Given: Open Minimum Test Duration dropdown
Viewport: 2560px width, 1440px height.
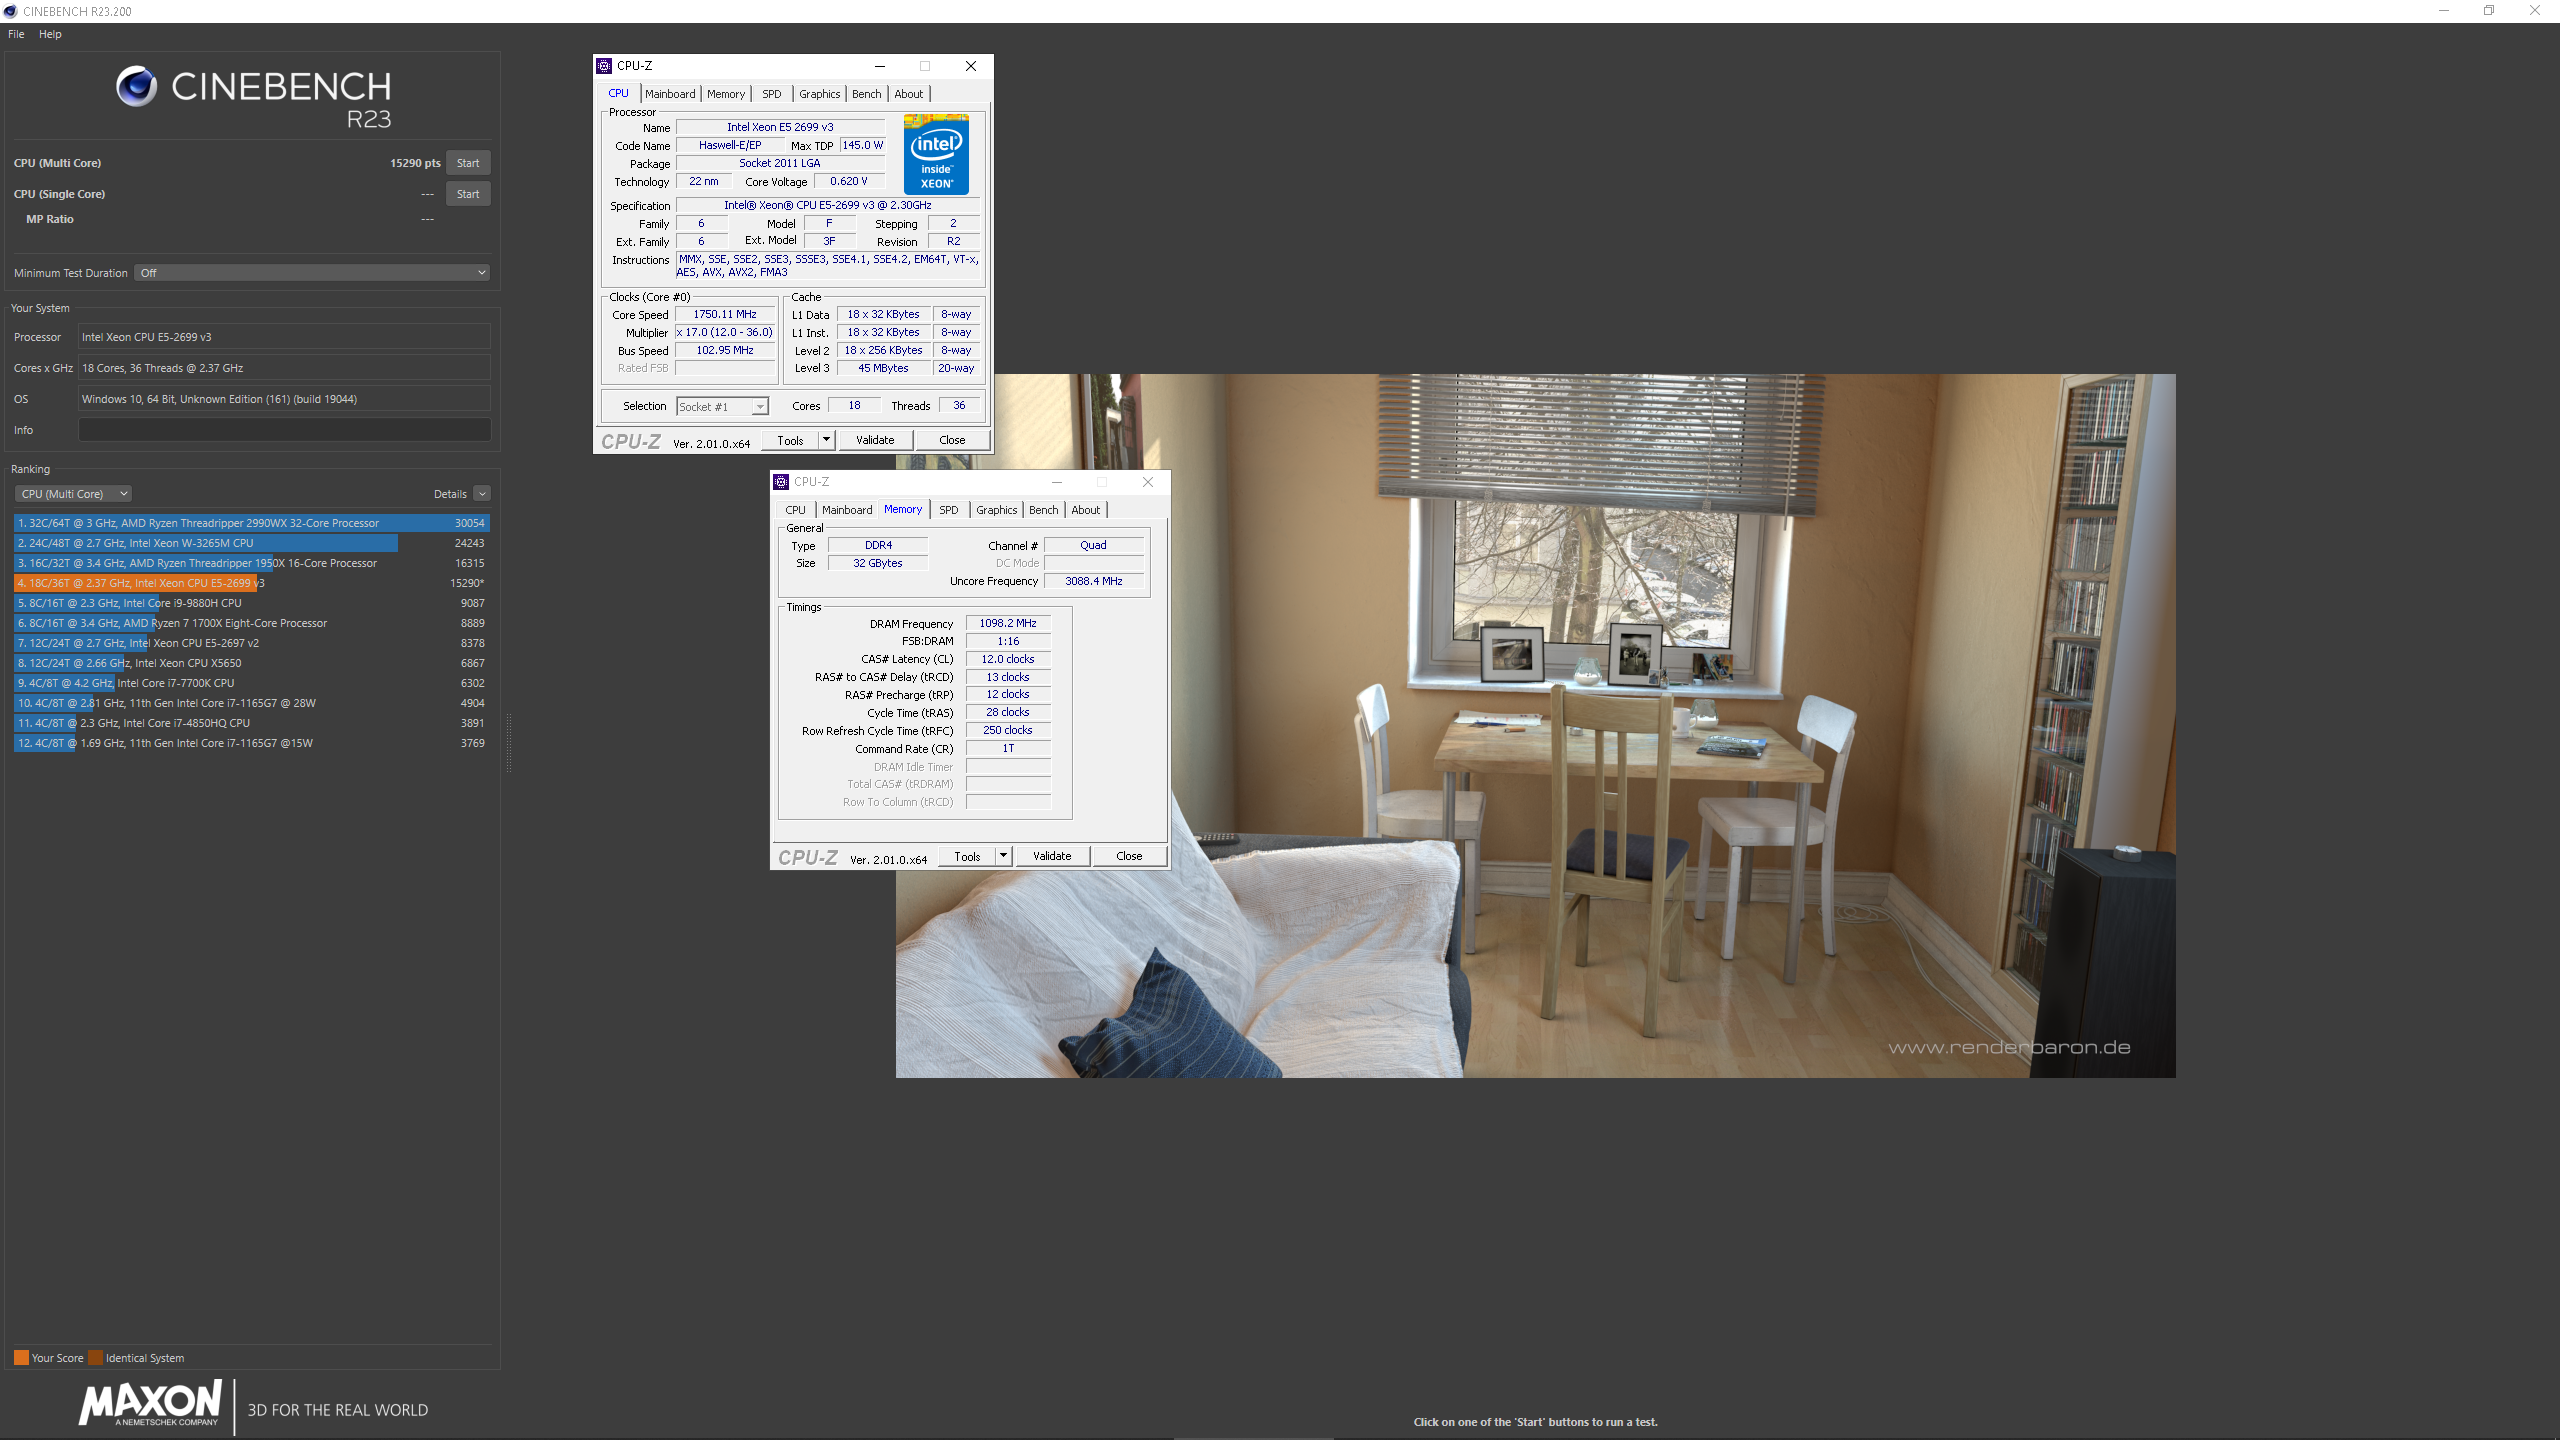Looking at the screenshot, I should [x=312, y=273].
